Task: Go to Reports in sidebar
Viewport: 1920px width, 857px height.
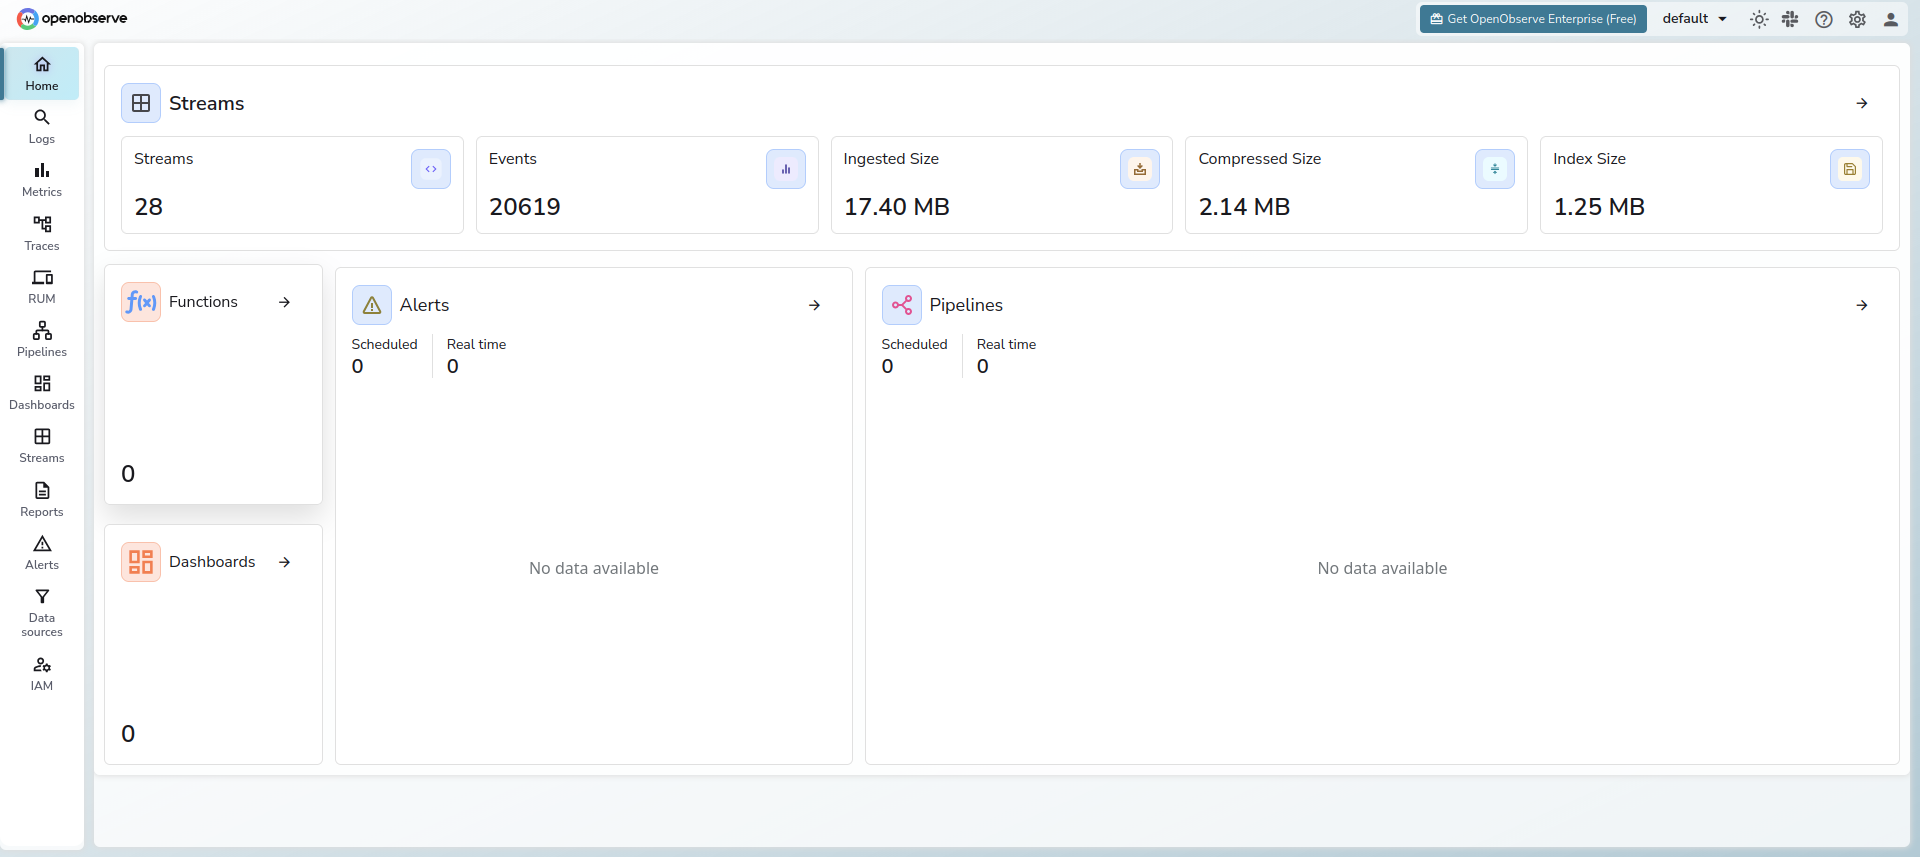Action: 42,500
